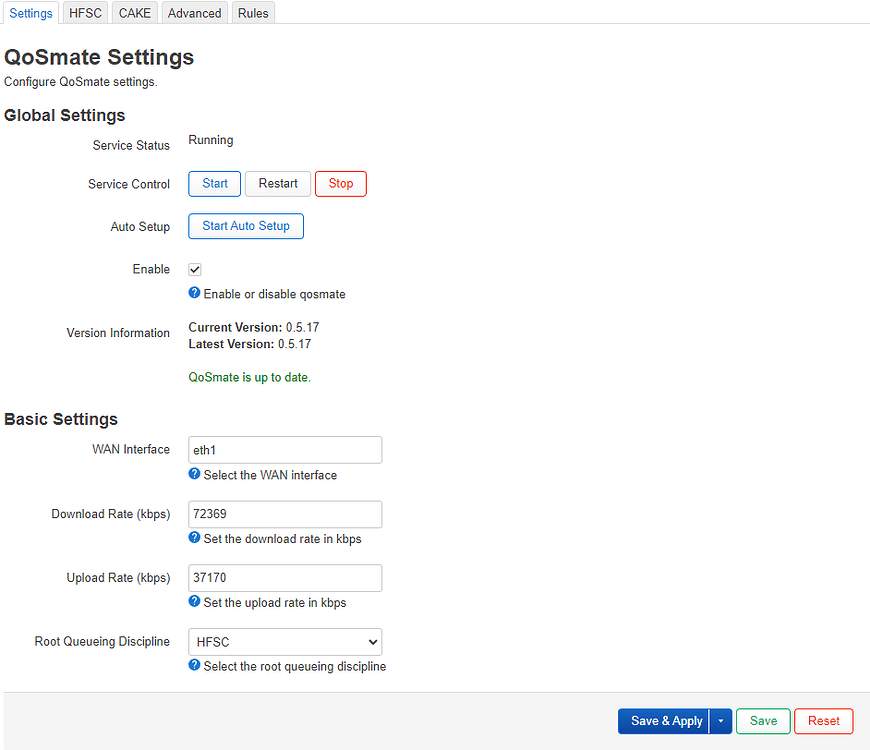Click the help icon beside Enable setting

193,294
